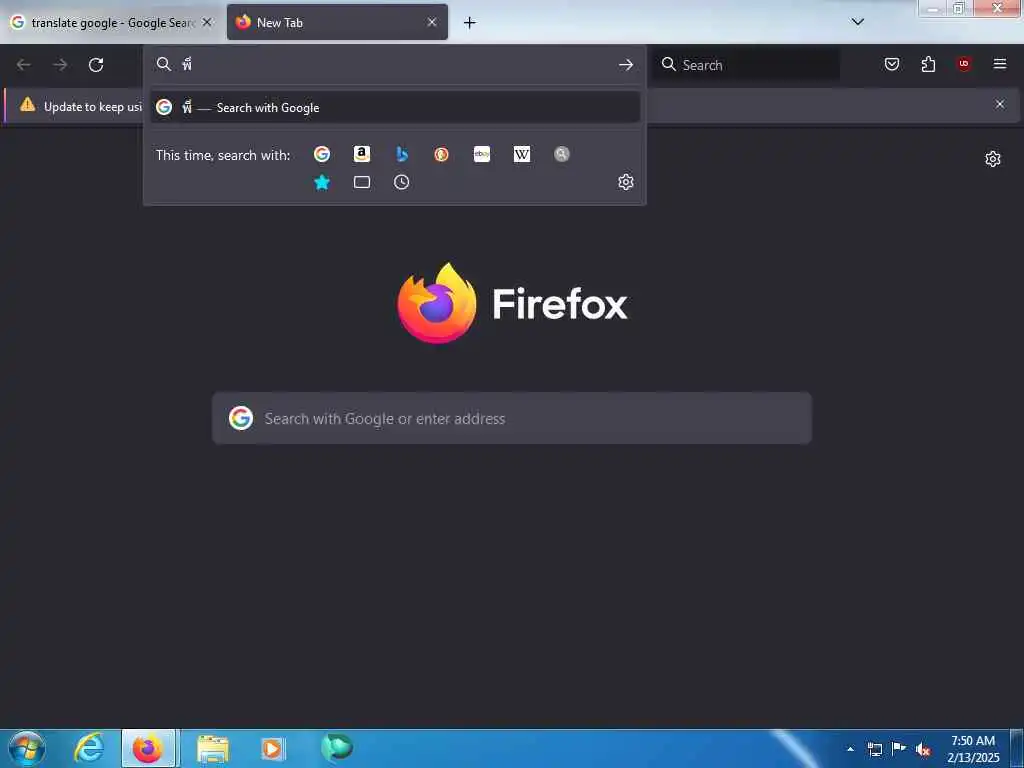Search open tabs with the tab icon
1024x768 pixels.
[362, 182]
